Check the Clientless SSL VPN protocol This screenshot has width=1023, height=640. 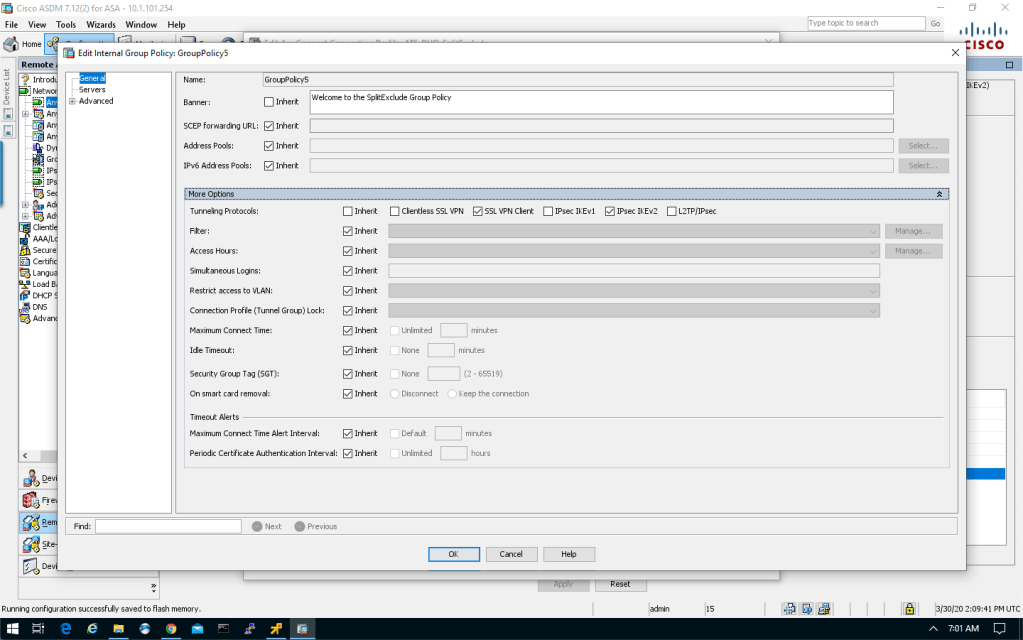[x=395, y=211]
